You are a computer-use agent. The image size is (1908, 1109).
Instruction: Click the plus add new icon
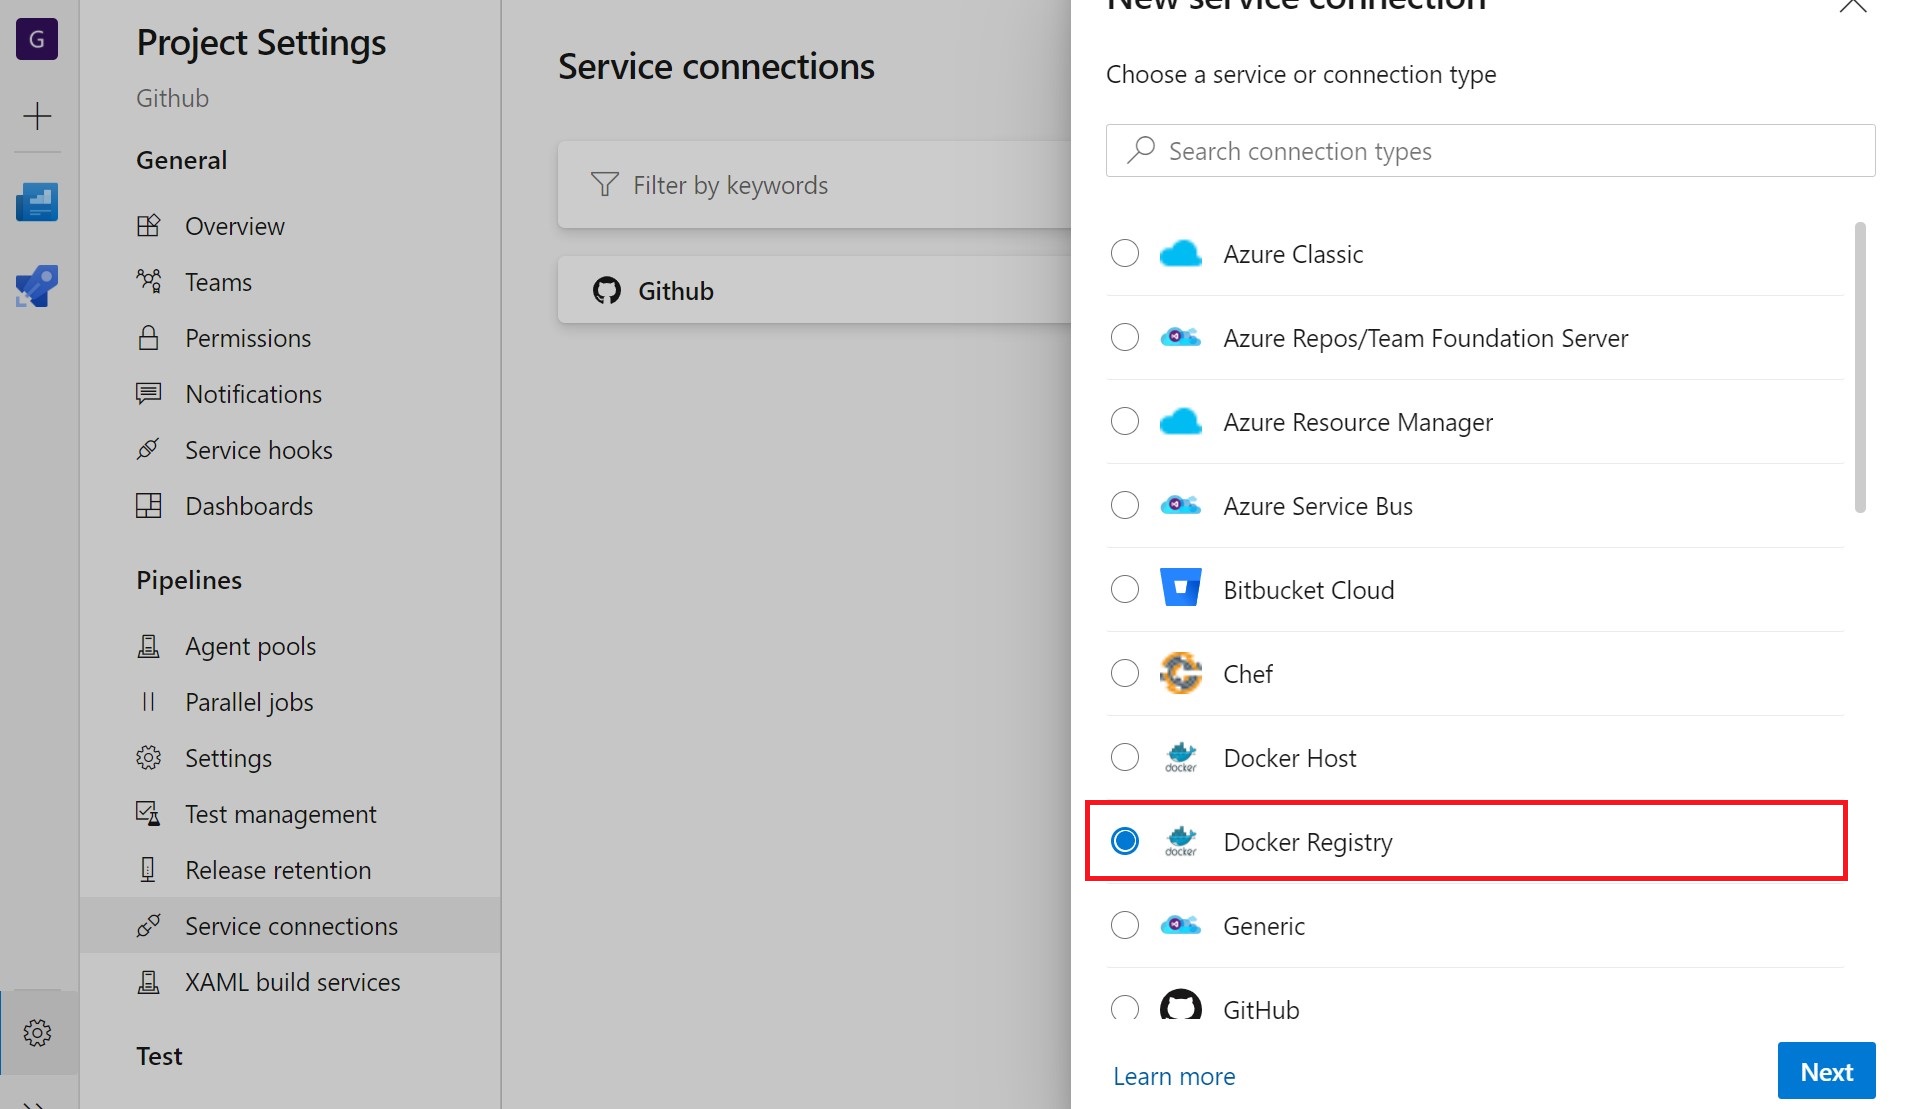click(x=37, y=116)
